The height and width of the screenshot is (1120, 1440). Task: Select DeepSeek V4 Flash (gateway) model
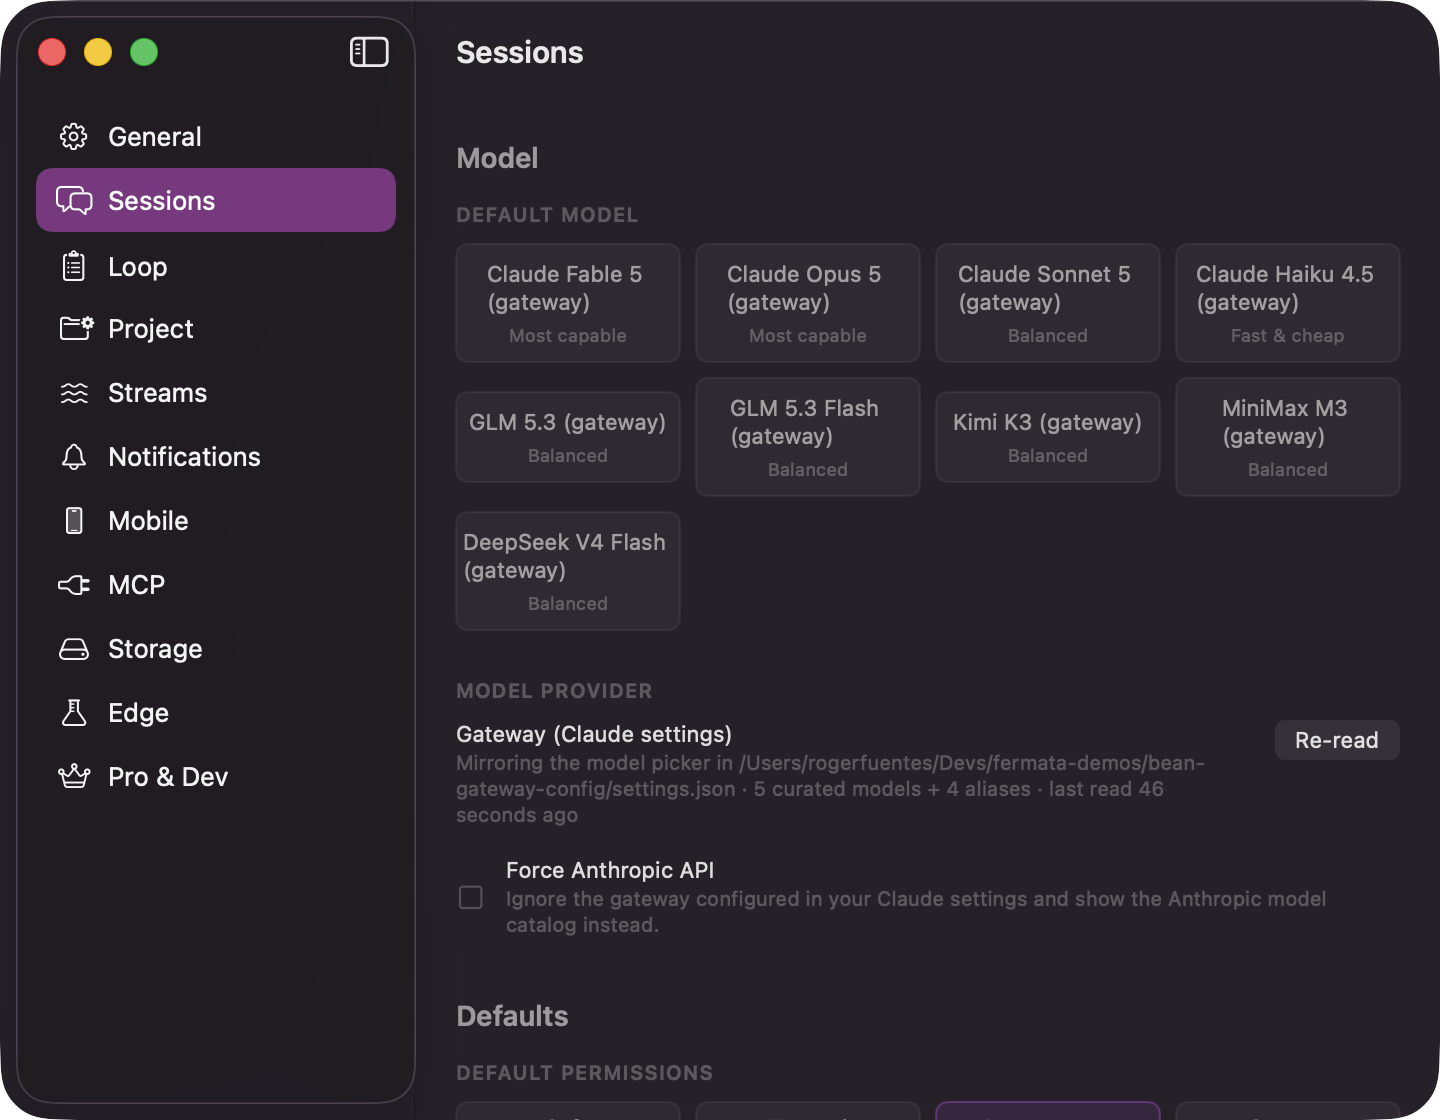click(x=568, y=571)
